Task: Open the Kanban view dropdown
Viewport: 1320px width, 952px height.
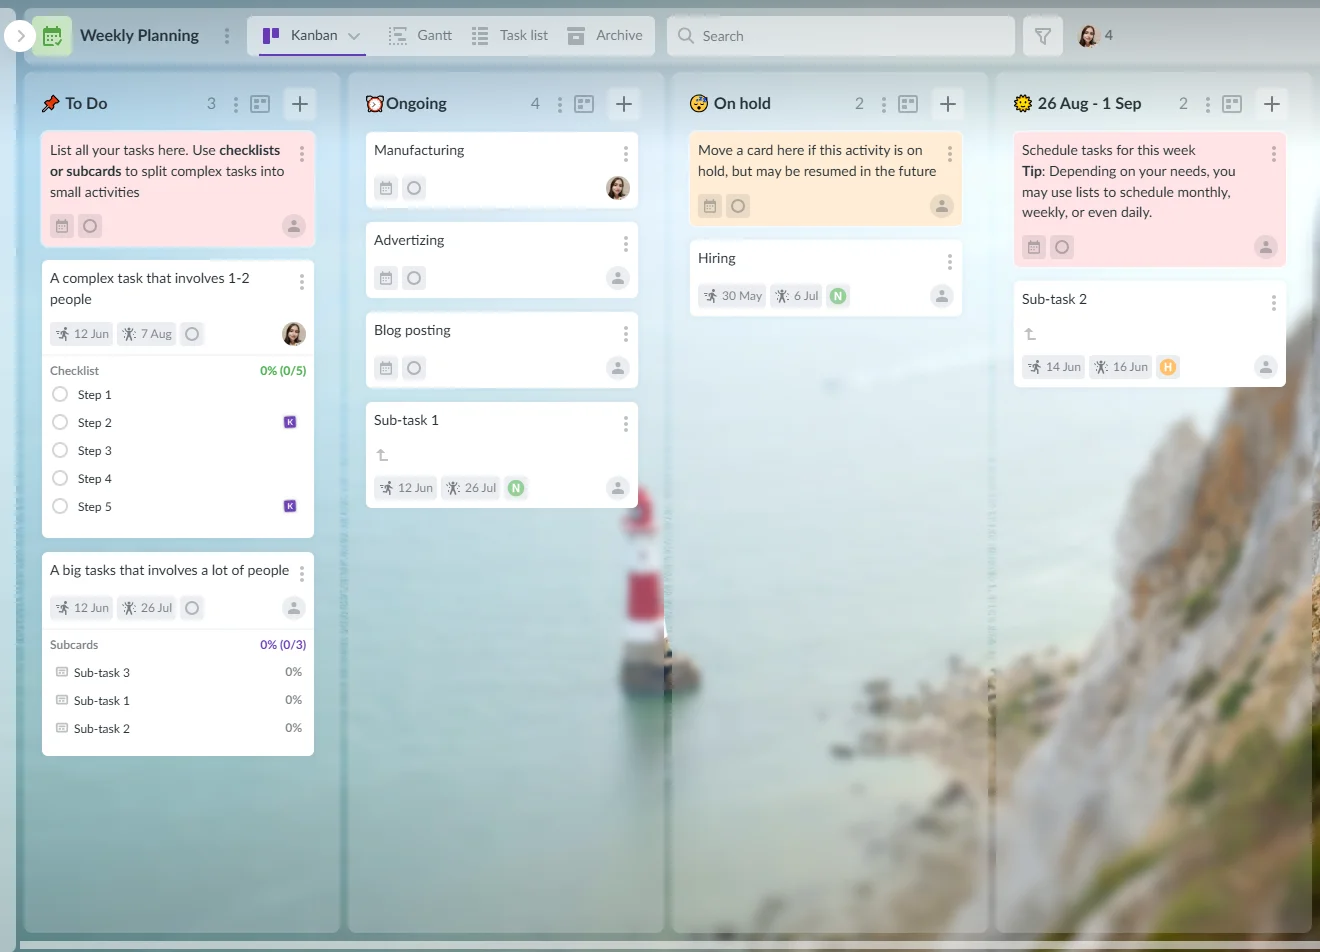Action: [353, 36]
